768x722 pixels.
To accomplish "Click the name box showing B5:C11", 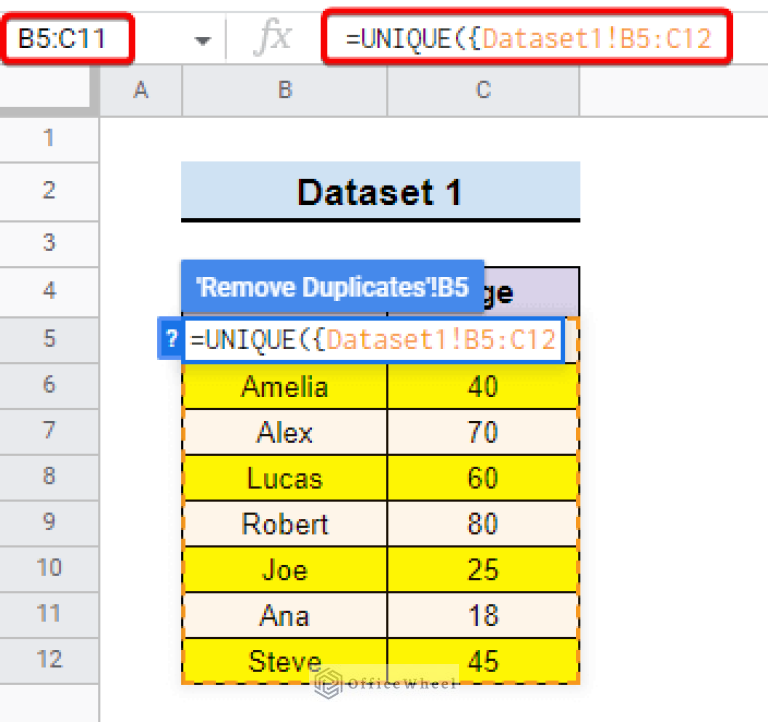I will coord(90,40).
